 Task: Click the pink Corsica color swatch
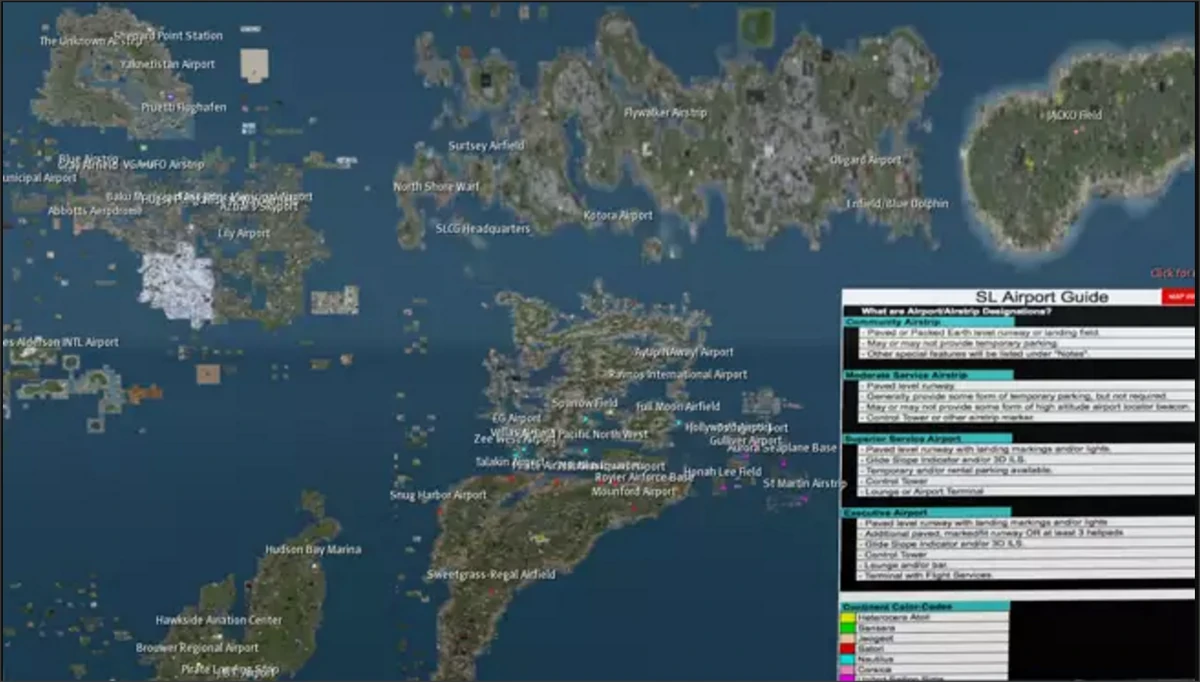[x=846, y=670]
